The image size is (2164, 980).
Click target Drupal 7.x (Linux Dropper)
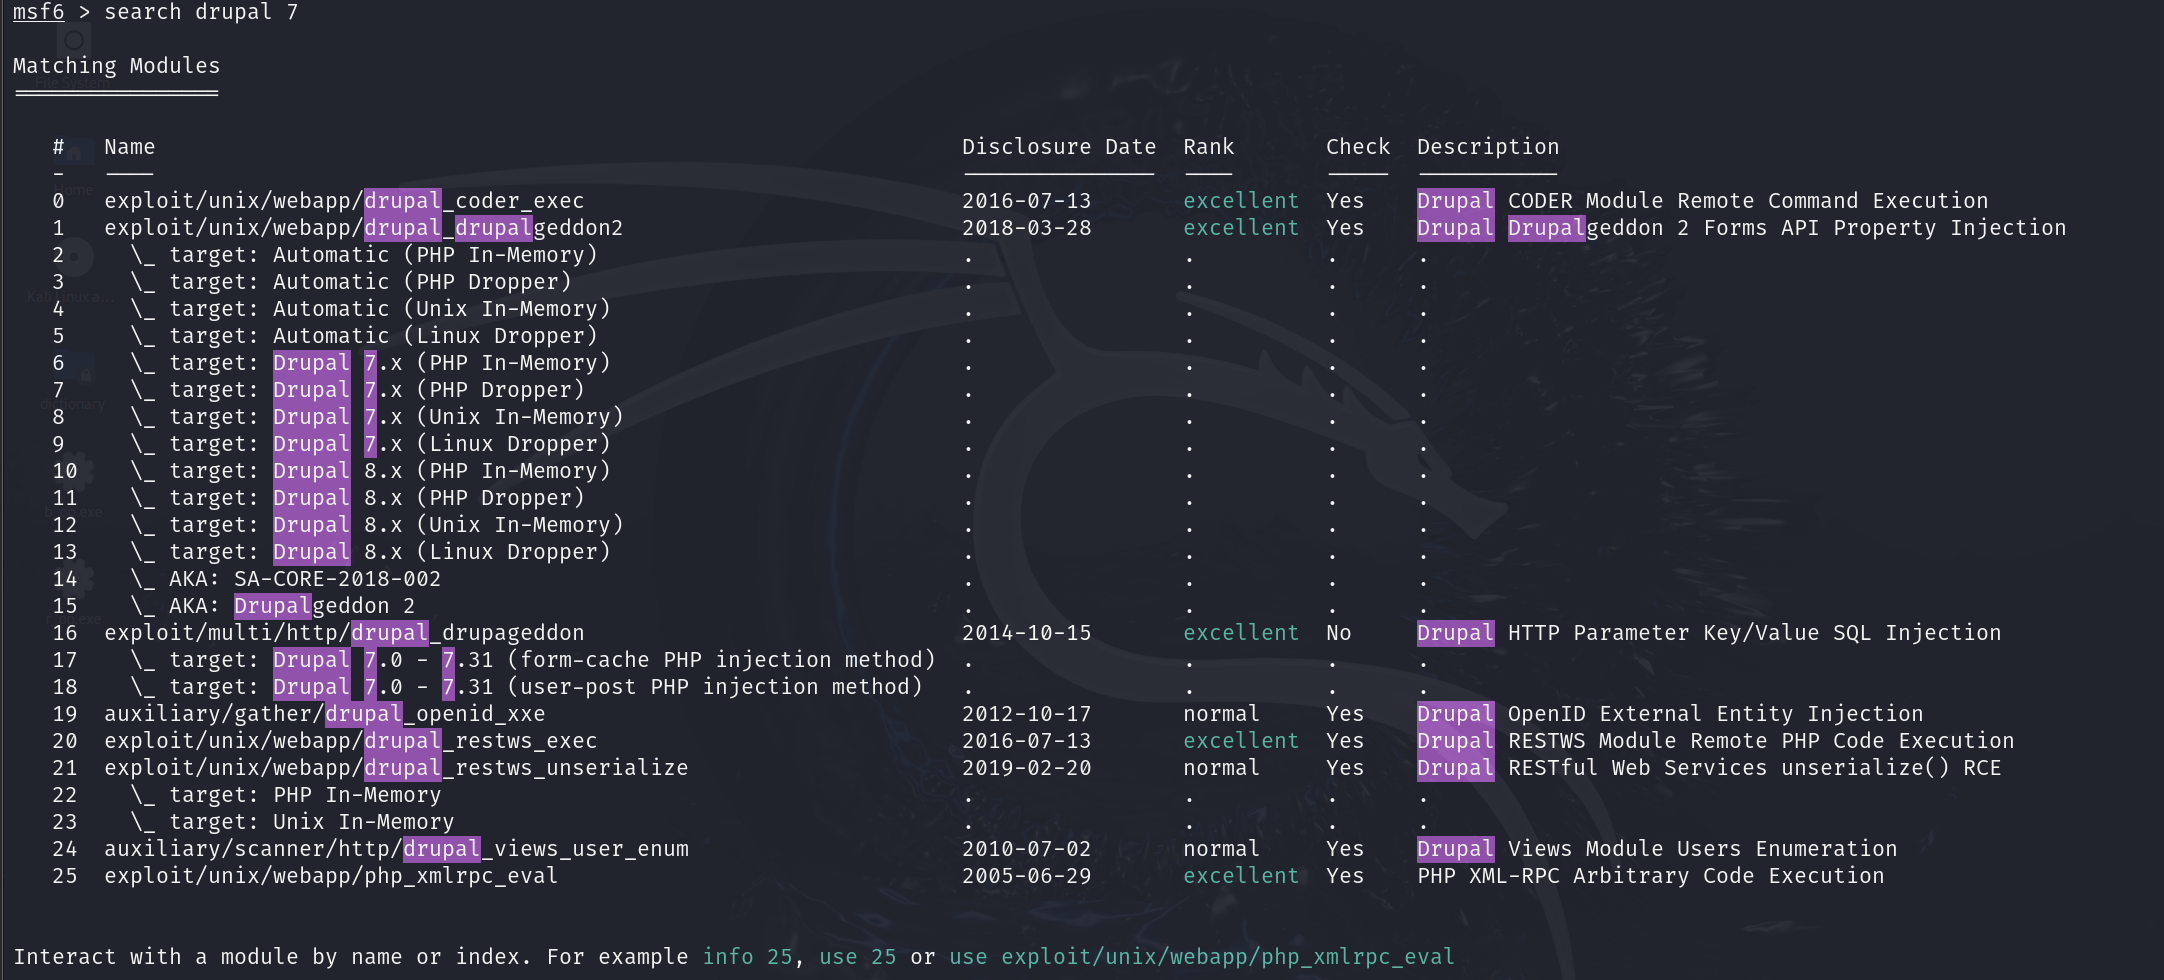pos(370,444)
